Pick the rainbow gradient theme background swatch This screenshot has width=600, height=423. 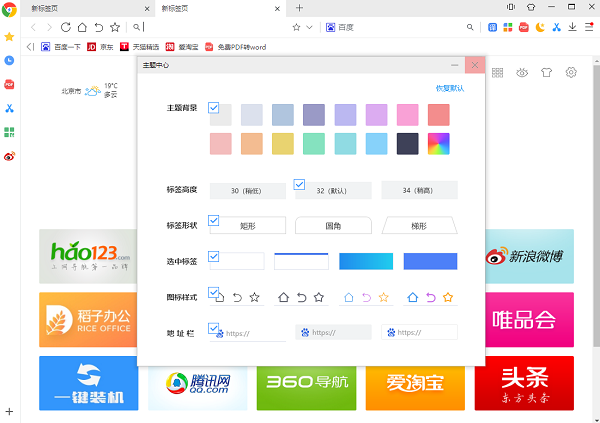click(440, 144)
